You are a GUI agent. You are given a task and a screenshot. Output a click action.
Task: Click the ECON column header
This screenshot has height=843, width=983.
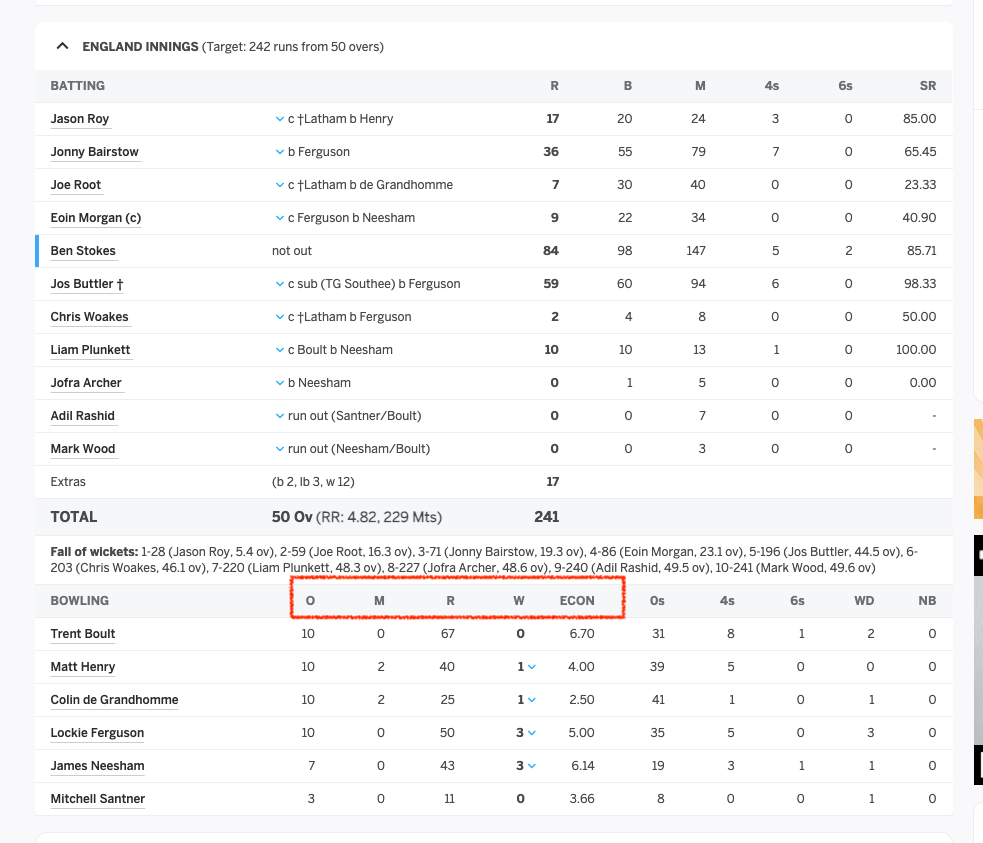(x=577, y=600)
